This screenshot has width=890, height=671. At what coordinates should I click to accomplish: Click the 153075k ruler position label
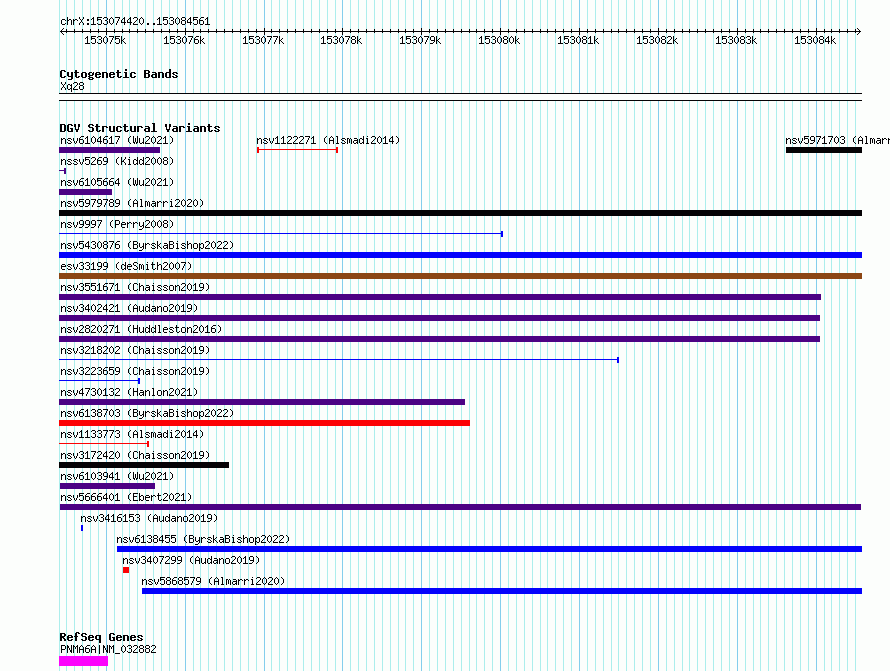pos(105,40)
